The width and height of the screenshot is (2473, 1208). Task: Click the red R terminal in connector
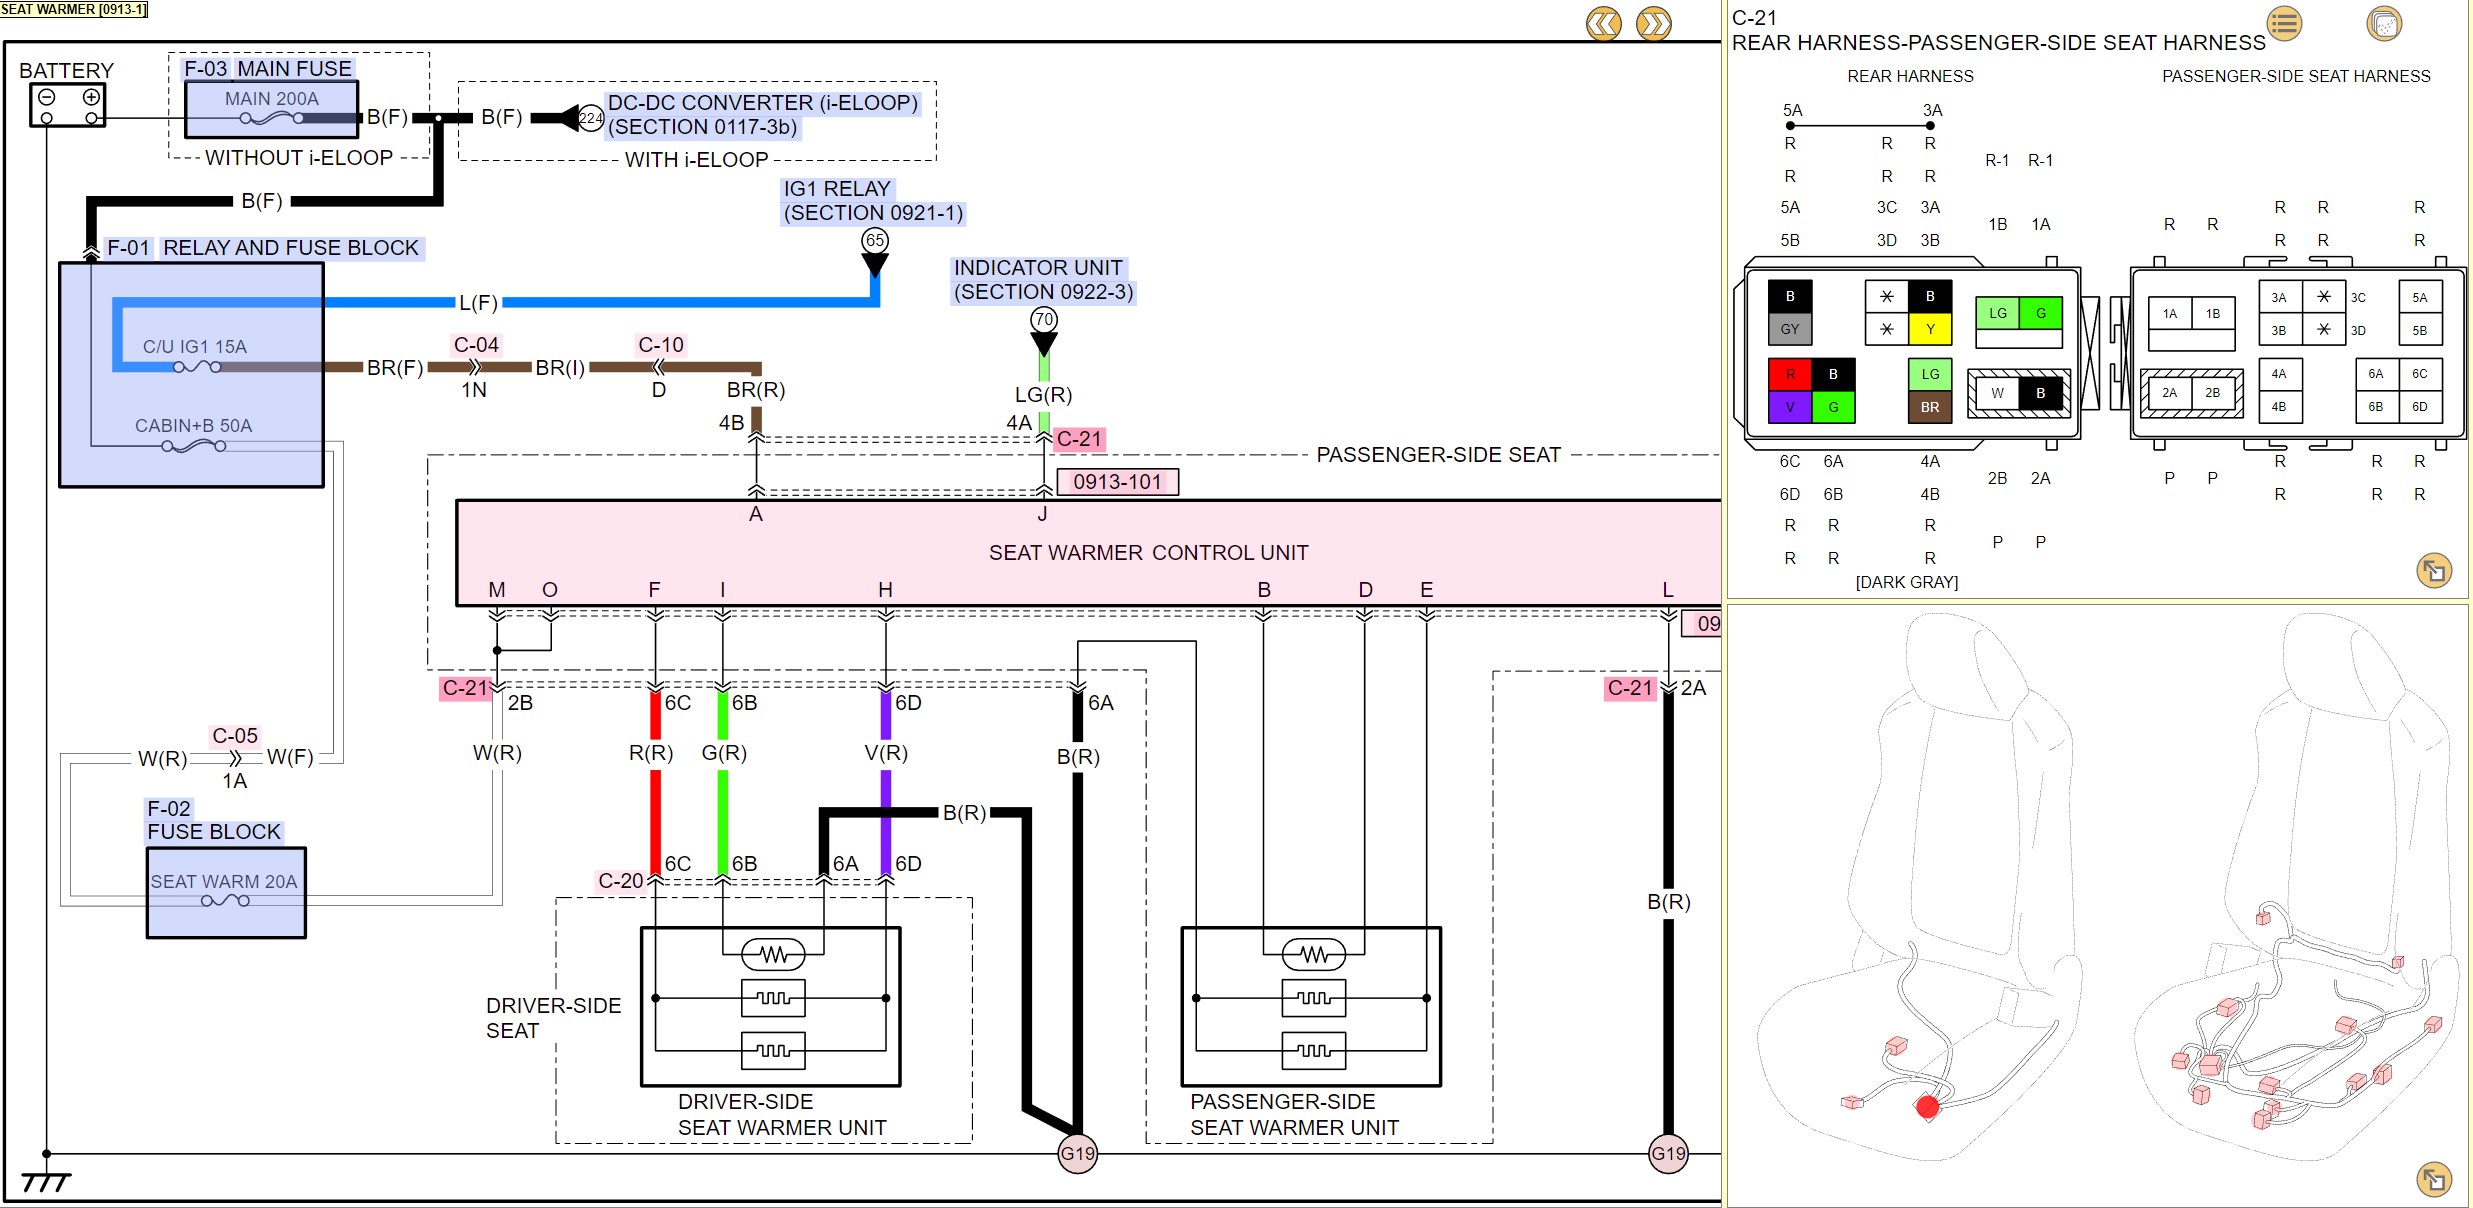point(1789,374)
